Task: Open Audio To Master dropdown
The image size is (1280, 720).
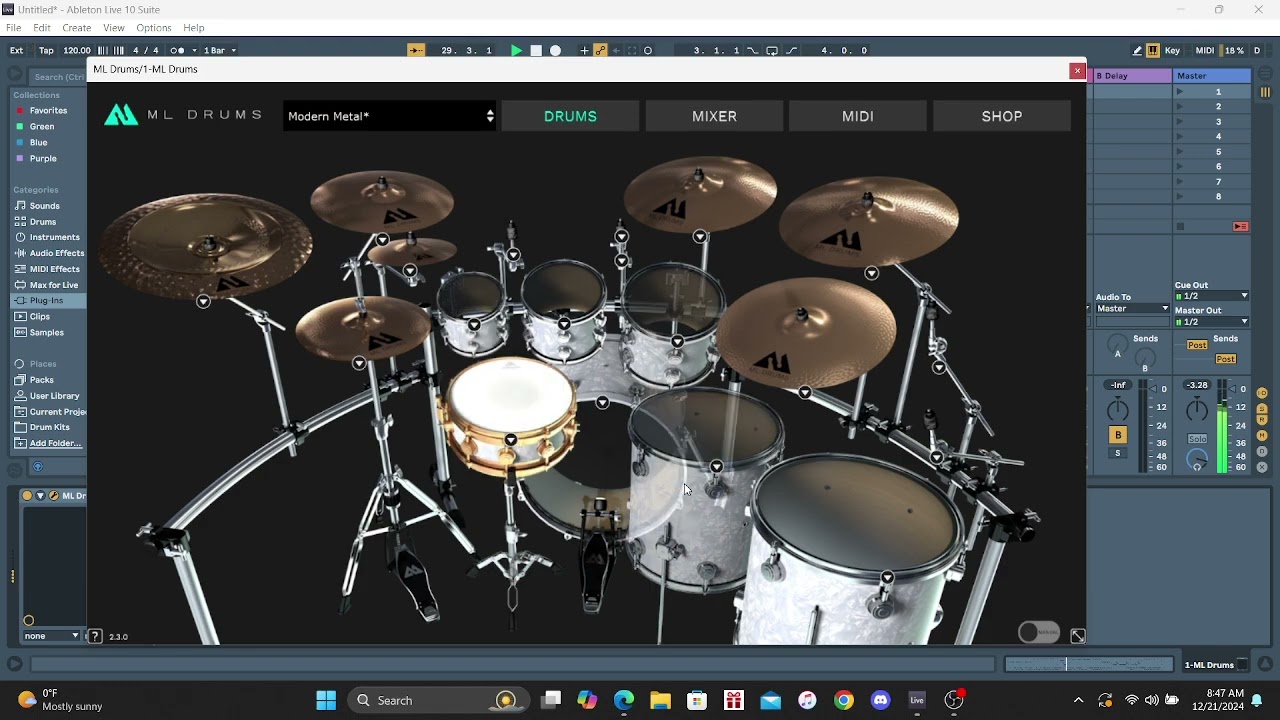Action: (x=1133, y=309)
